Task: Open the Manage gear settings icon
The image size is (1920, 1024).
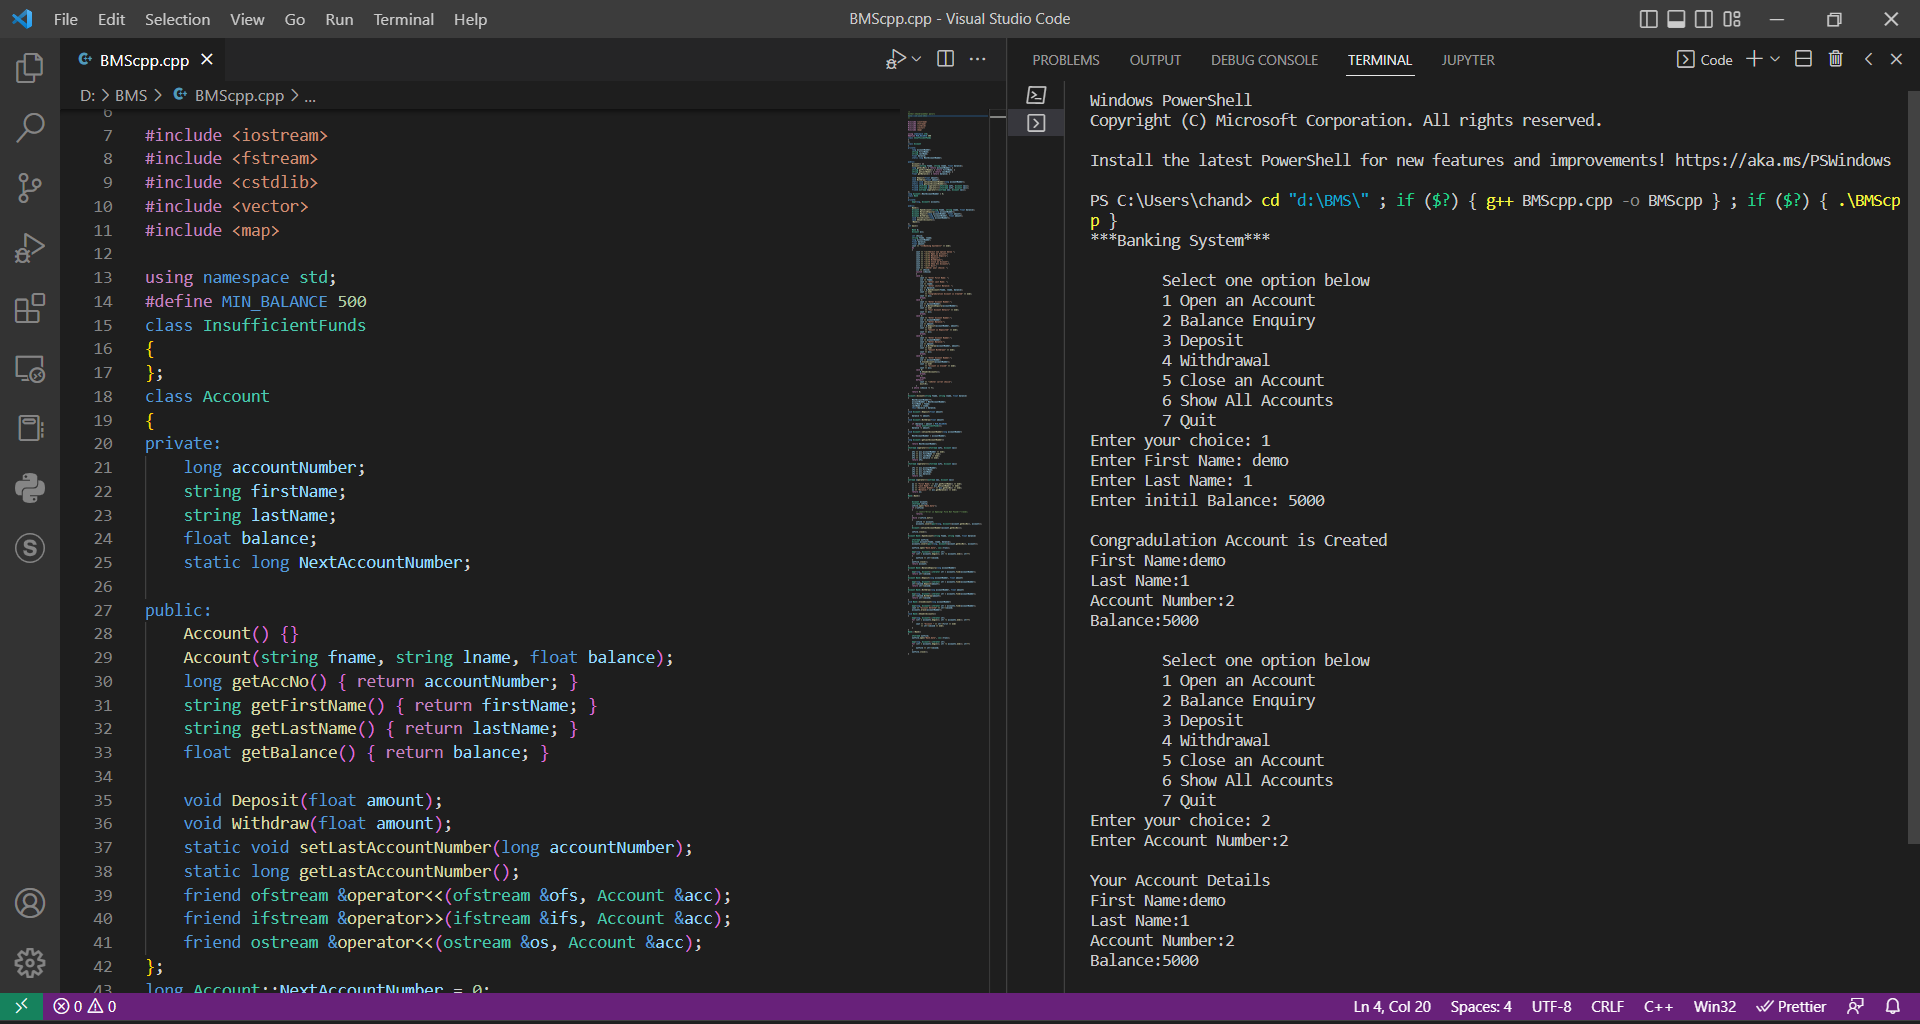Action: 30,962
